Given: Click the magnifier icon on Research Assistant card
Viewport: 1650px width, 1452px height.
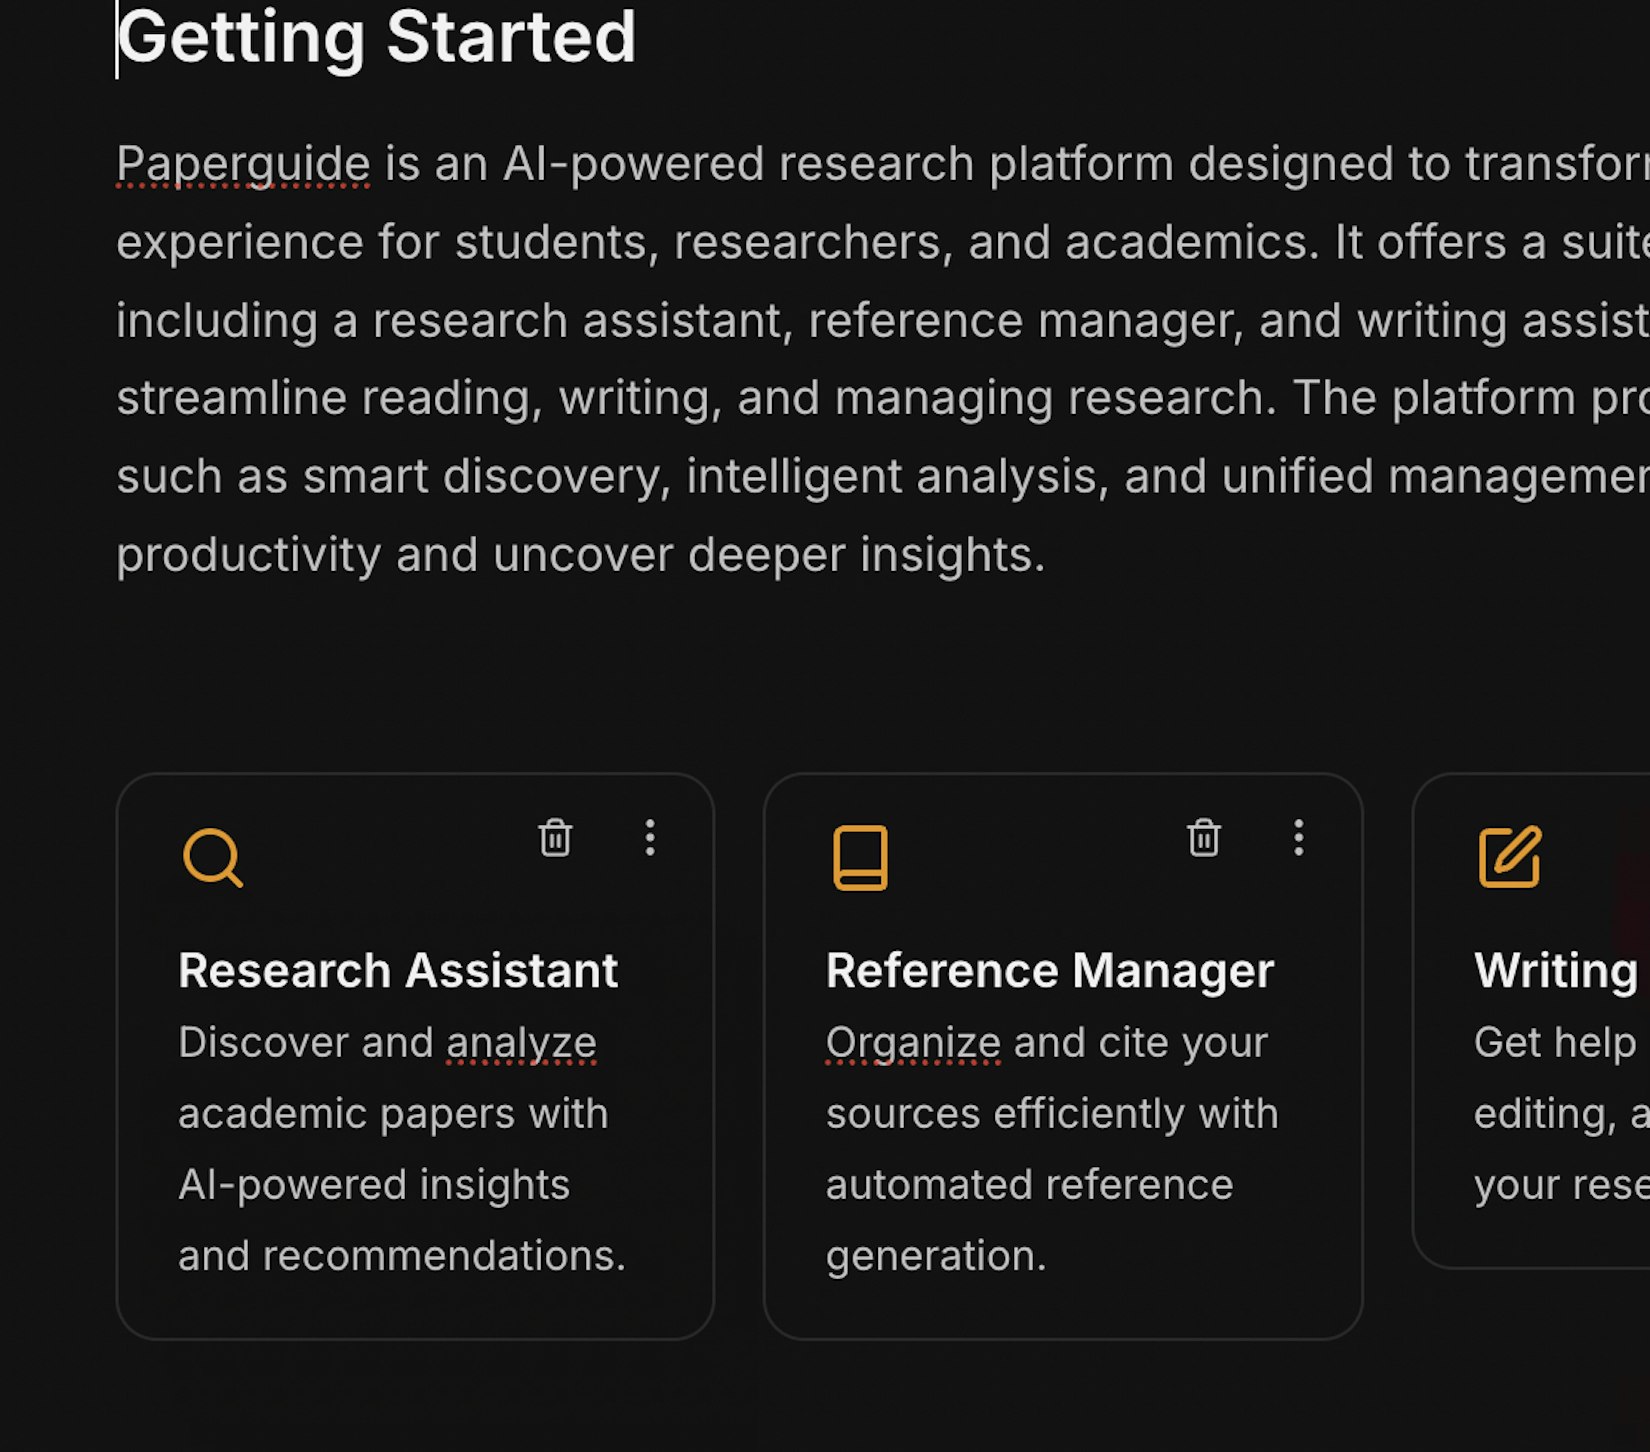Looking at the screenshot, I should click(x=212, y=857).
